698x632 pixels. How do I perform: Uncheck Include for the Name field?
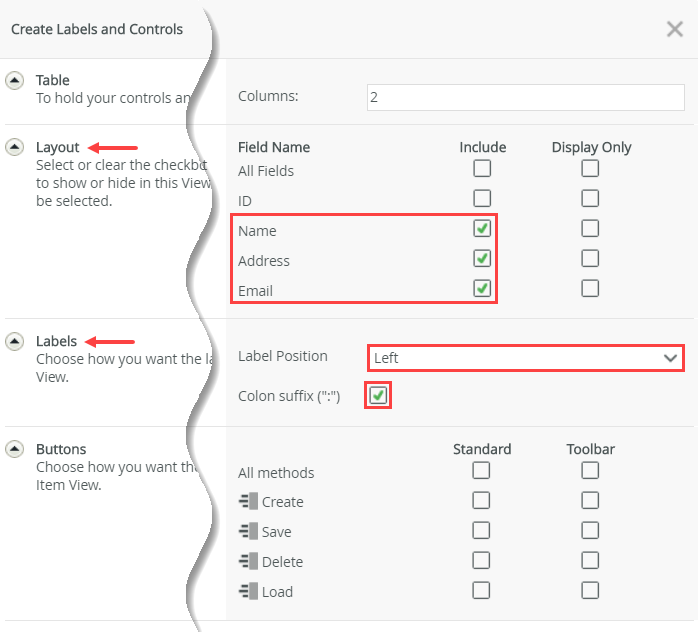coord(482,228)
